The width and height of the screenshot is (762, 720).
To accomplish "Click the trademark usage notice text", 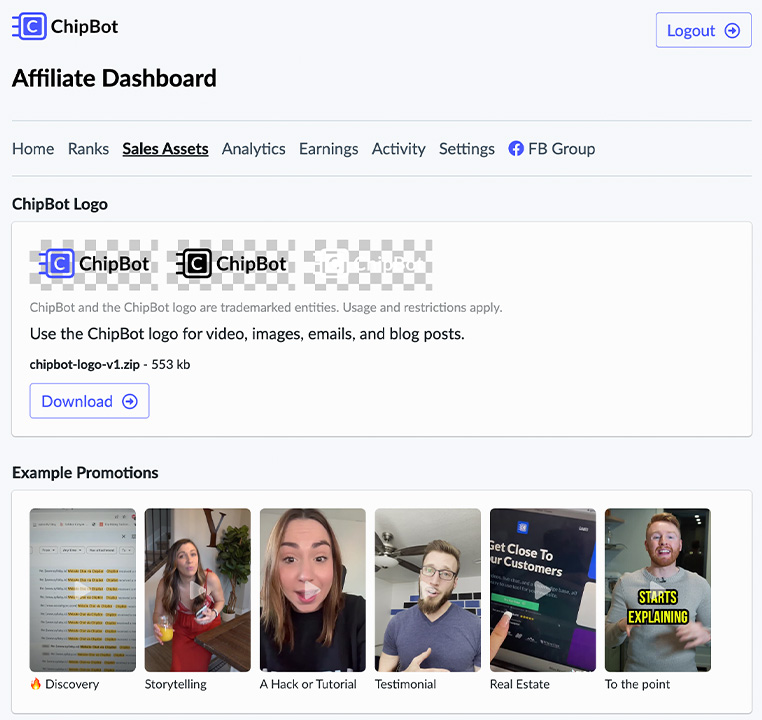I will pyautogui.click(x=266, y=308).
